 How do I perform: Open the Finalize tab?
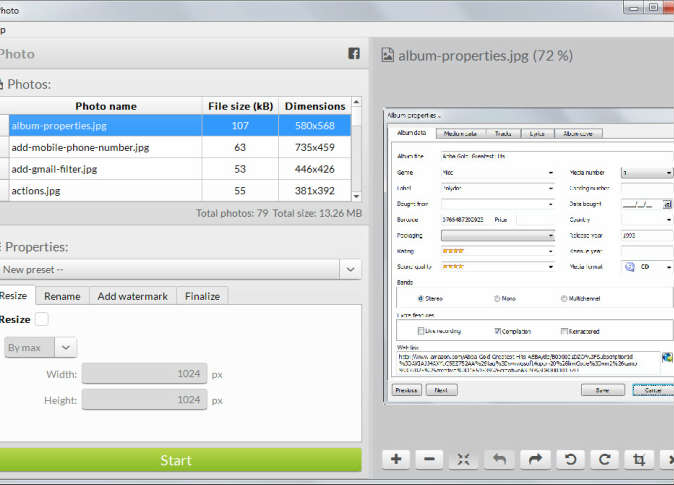click(x=203, y=296)
